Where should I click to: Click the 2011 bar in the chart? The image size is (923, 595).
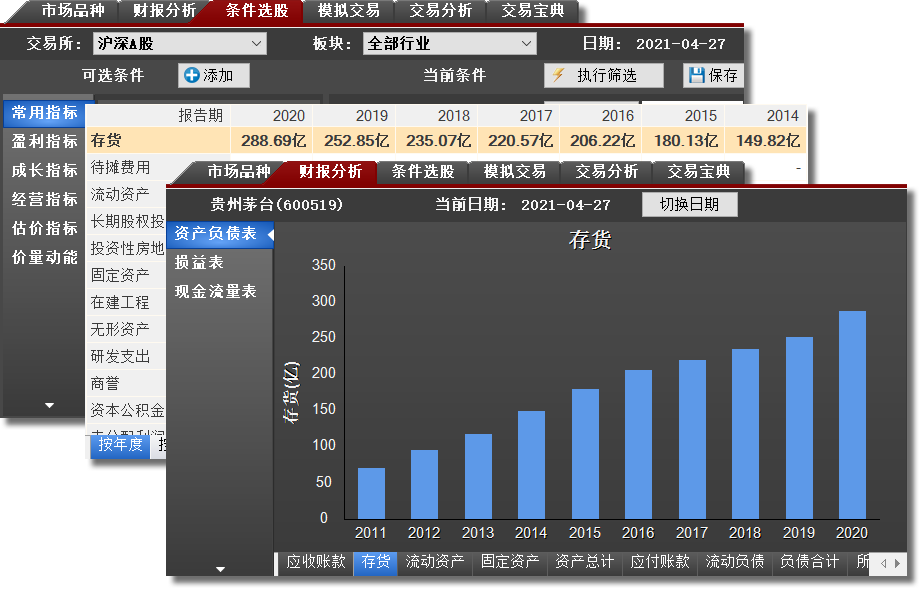point(371,493)
